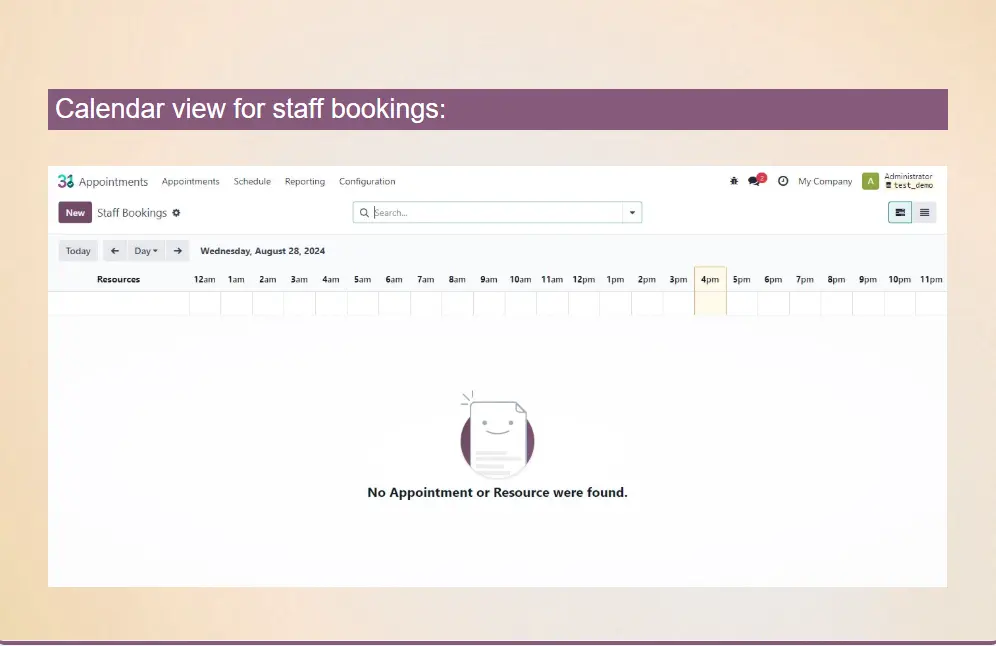Click the Appointments app logo icon
Screen dimensions: 996x646
tap(66, 181)
